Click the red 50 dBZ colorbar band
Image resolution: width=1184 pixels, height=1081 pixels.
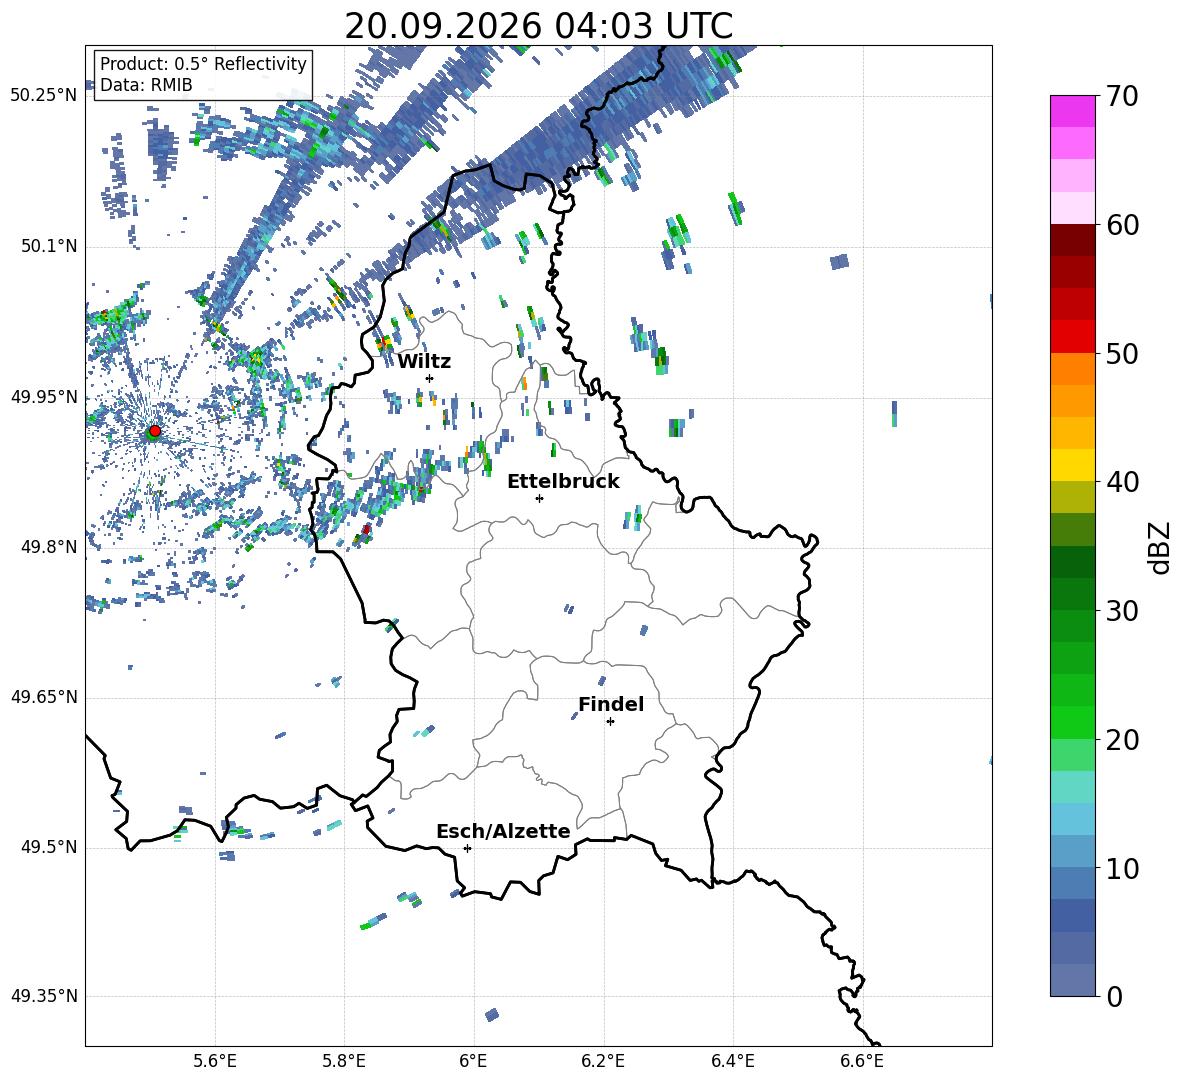click(1072, 337)
